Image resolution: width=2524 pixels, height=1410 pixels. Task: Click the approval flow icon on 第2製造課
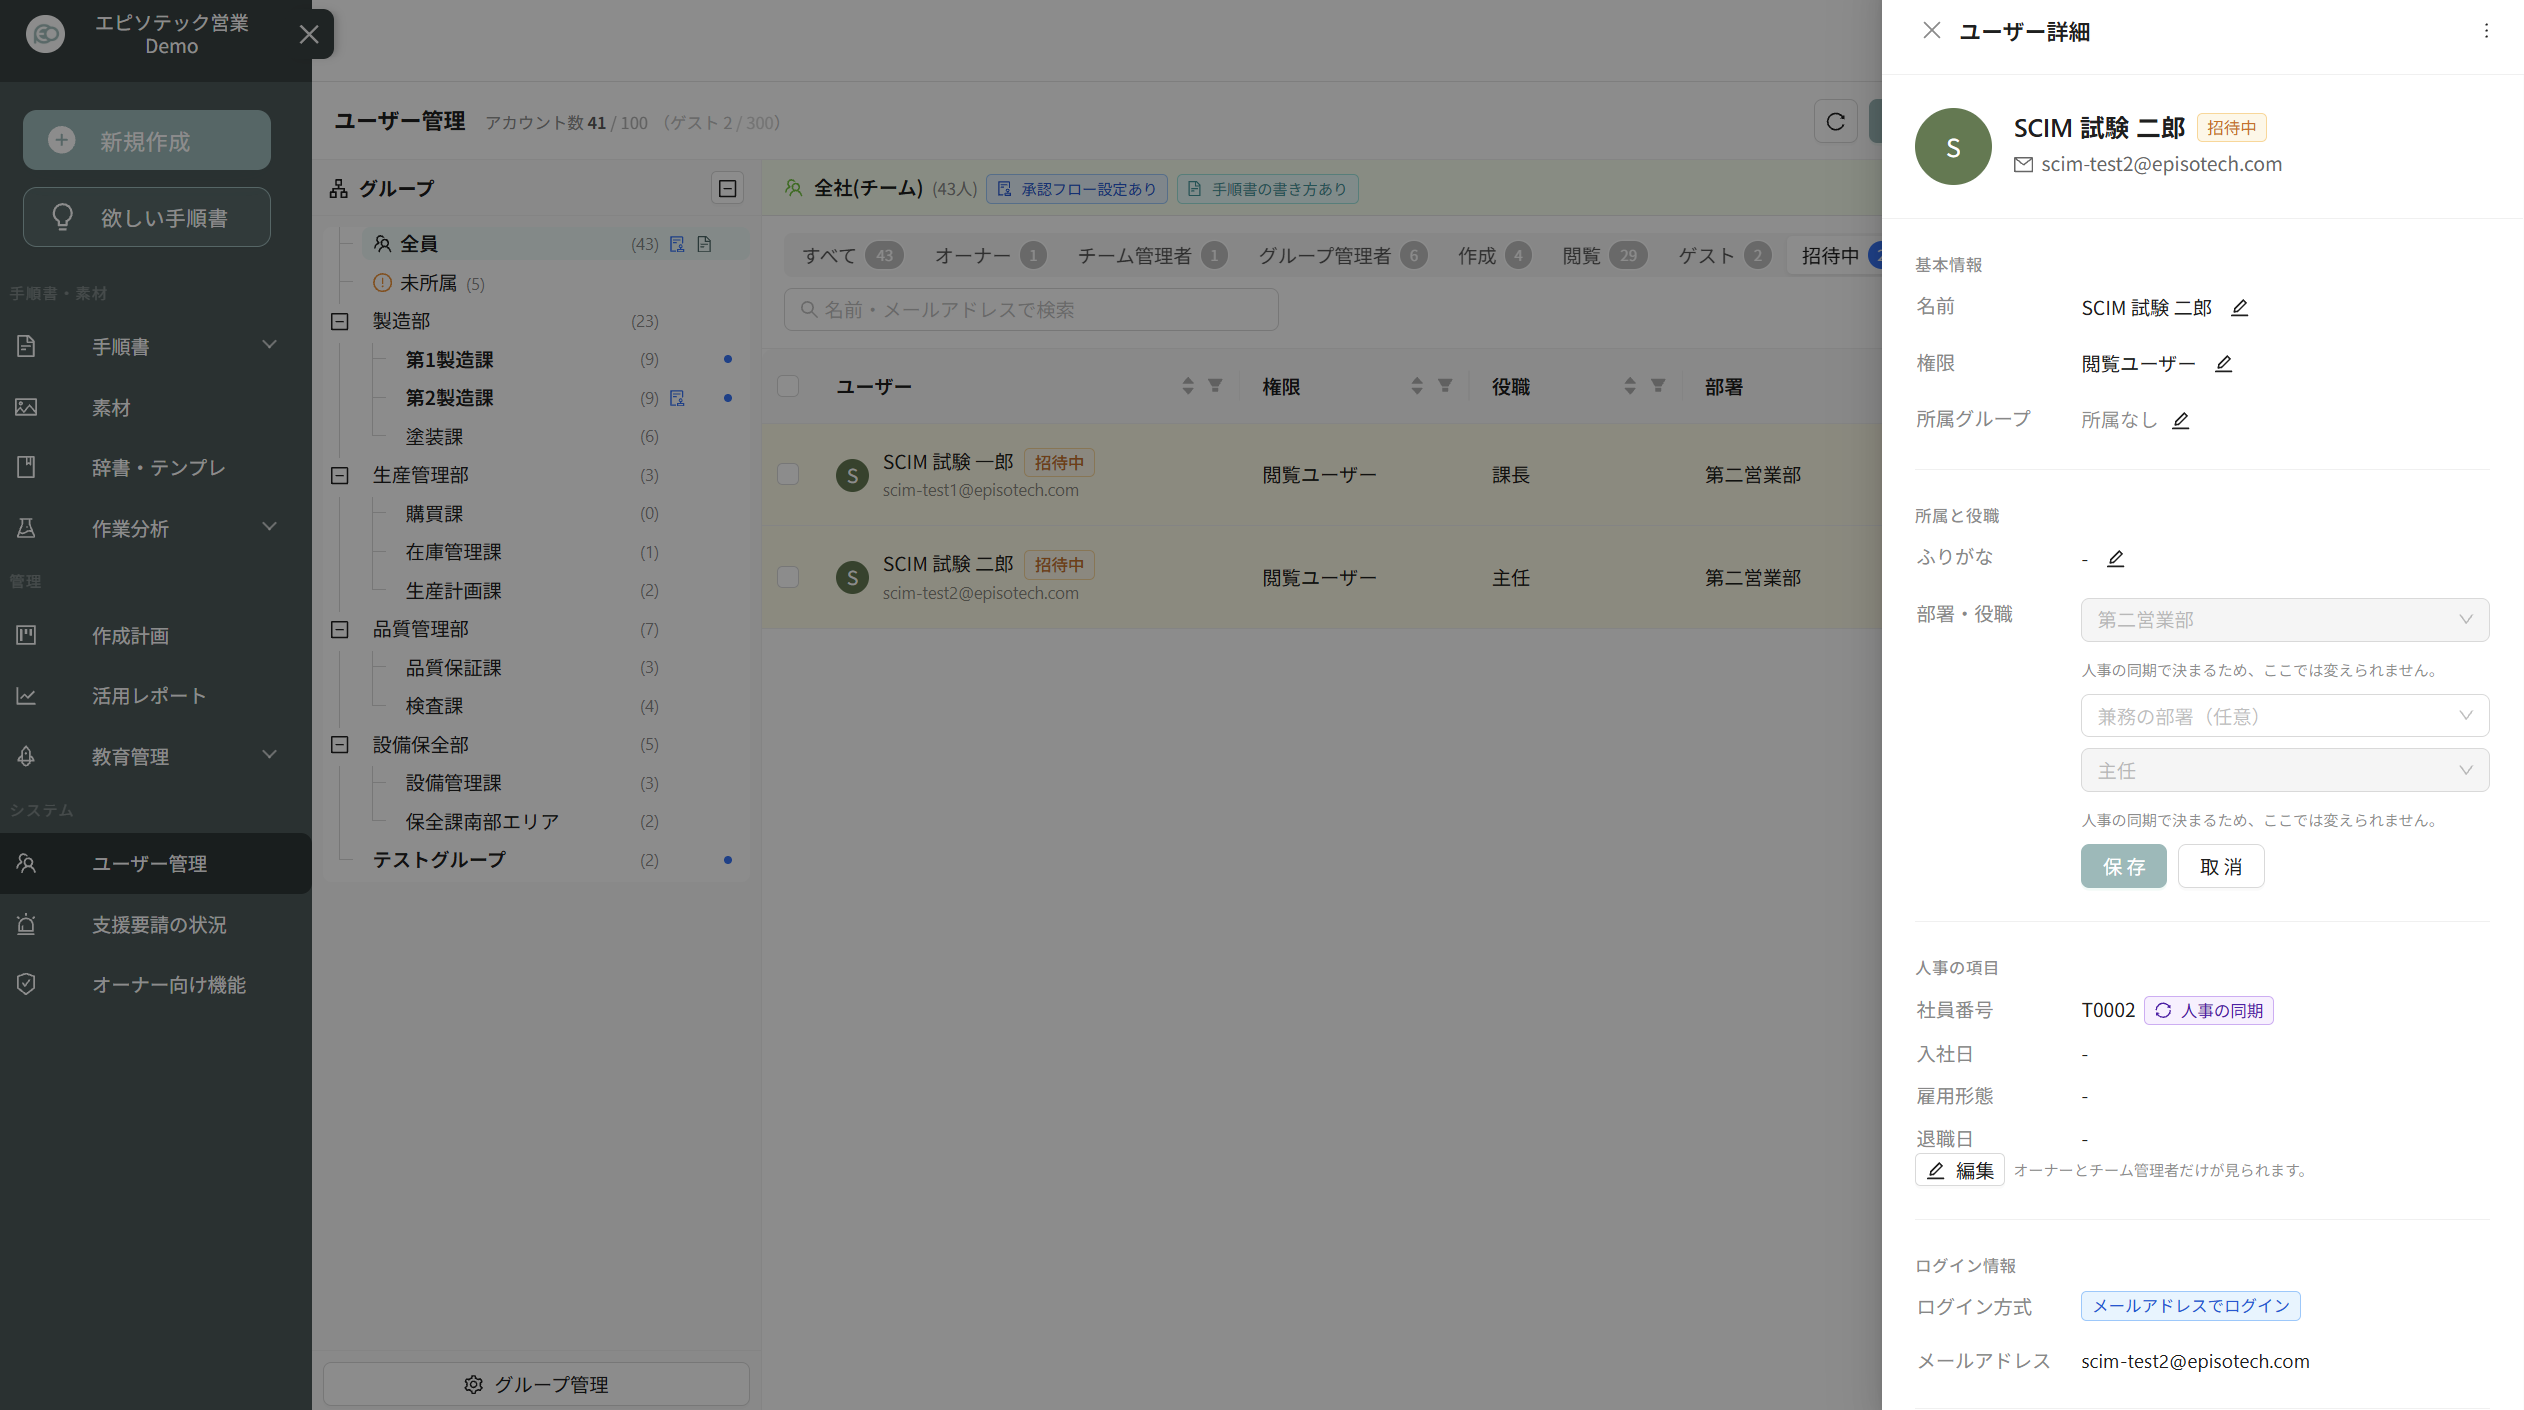[677, 398]
